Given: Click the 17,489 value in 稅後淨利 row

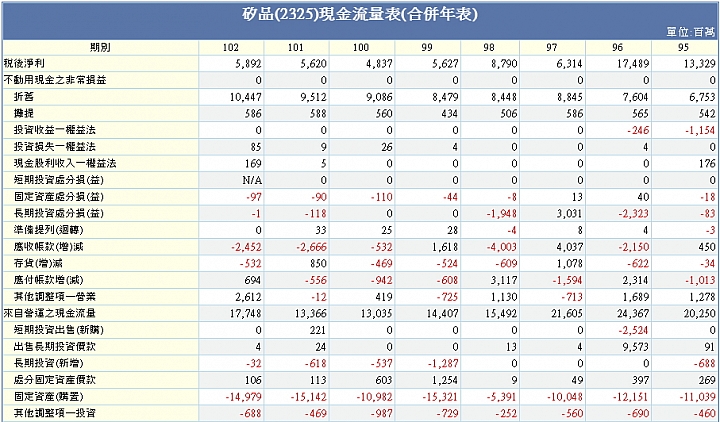Looking at the screenshot, I should coord(633,64).
